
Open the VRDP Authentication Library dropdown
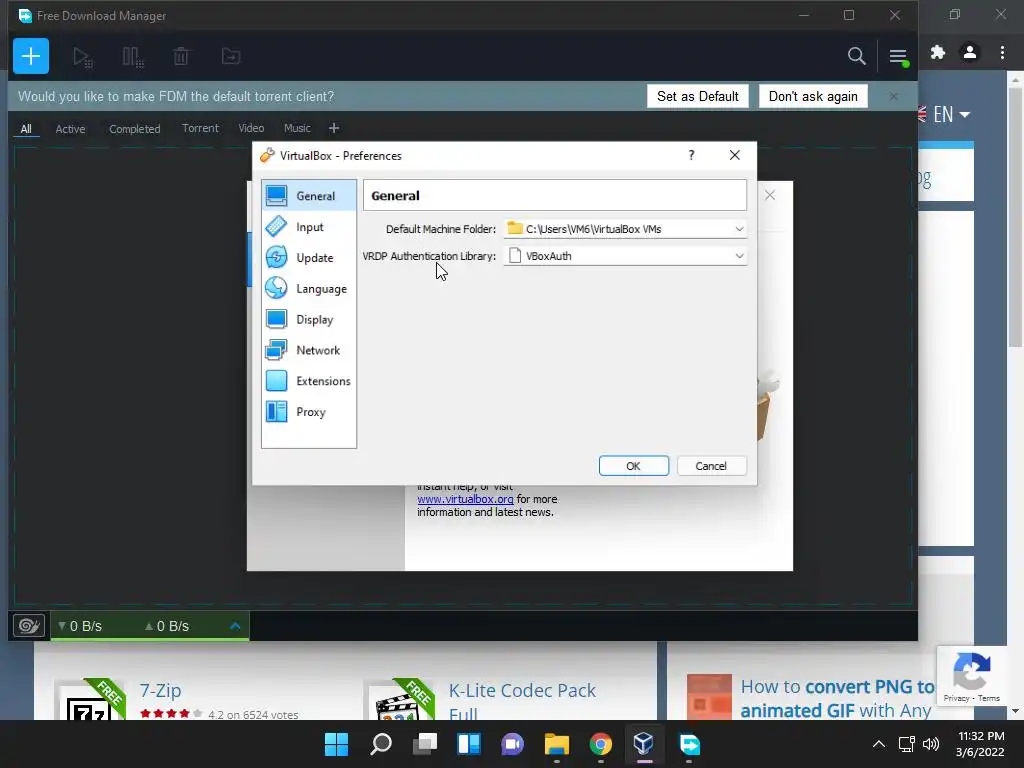click(625, 256)
